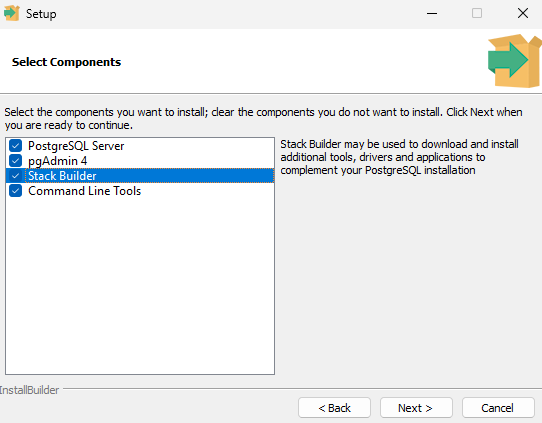The width and height of the screenshot is (542, 423).
Task: Select the PostgreSQL Server list item
Action: point(76,146)
